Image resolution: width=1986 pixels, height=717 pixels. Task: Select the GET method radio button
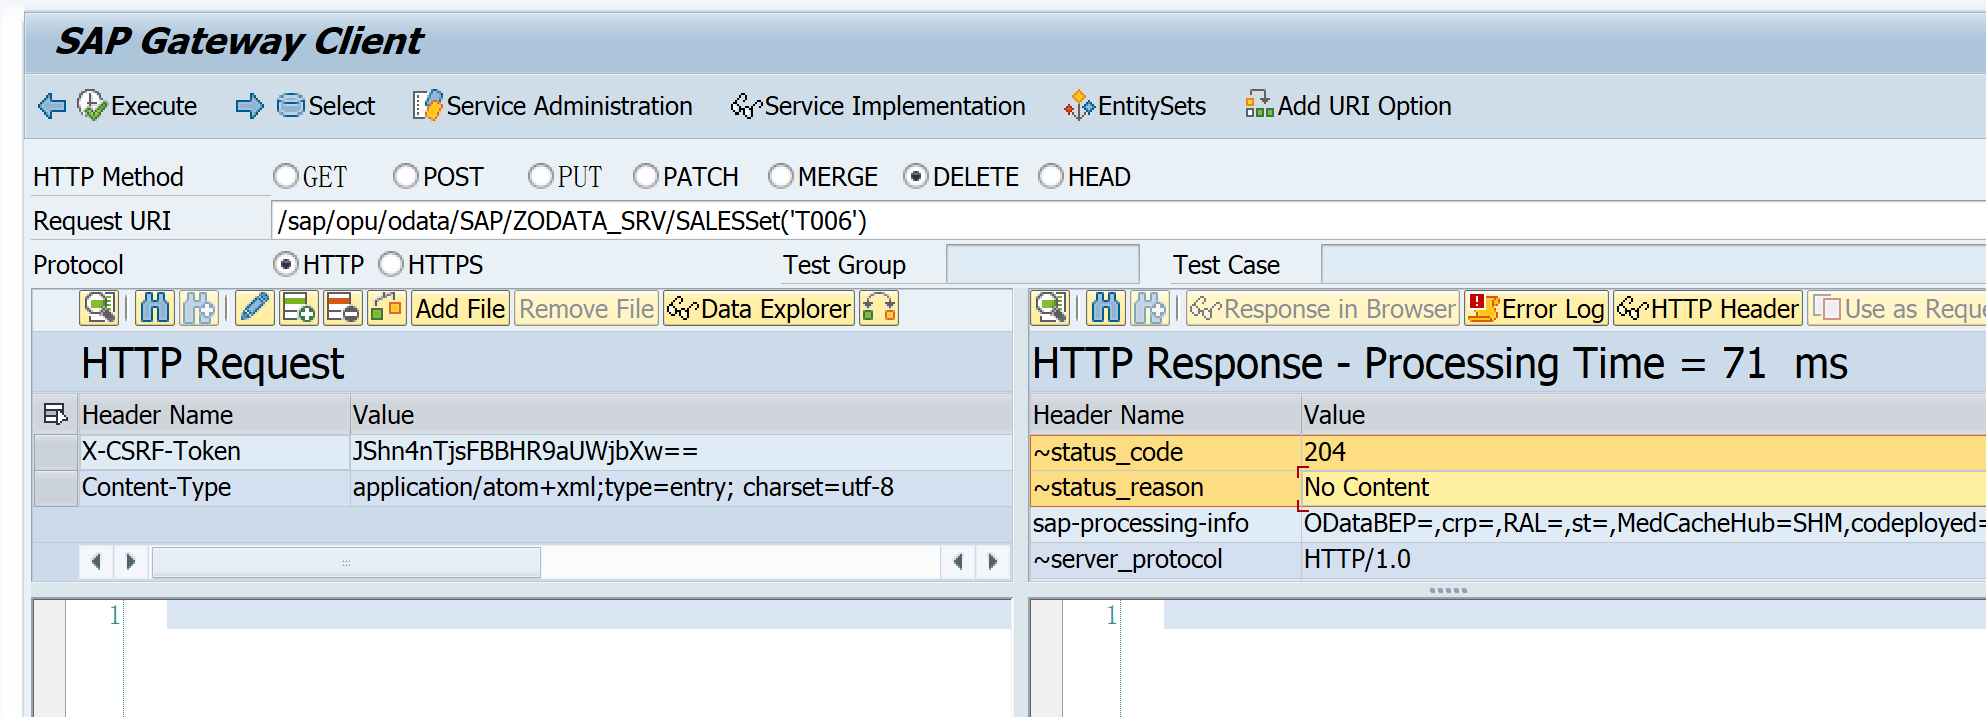(286, 177)
